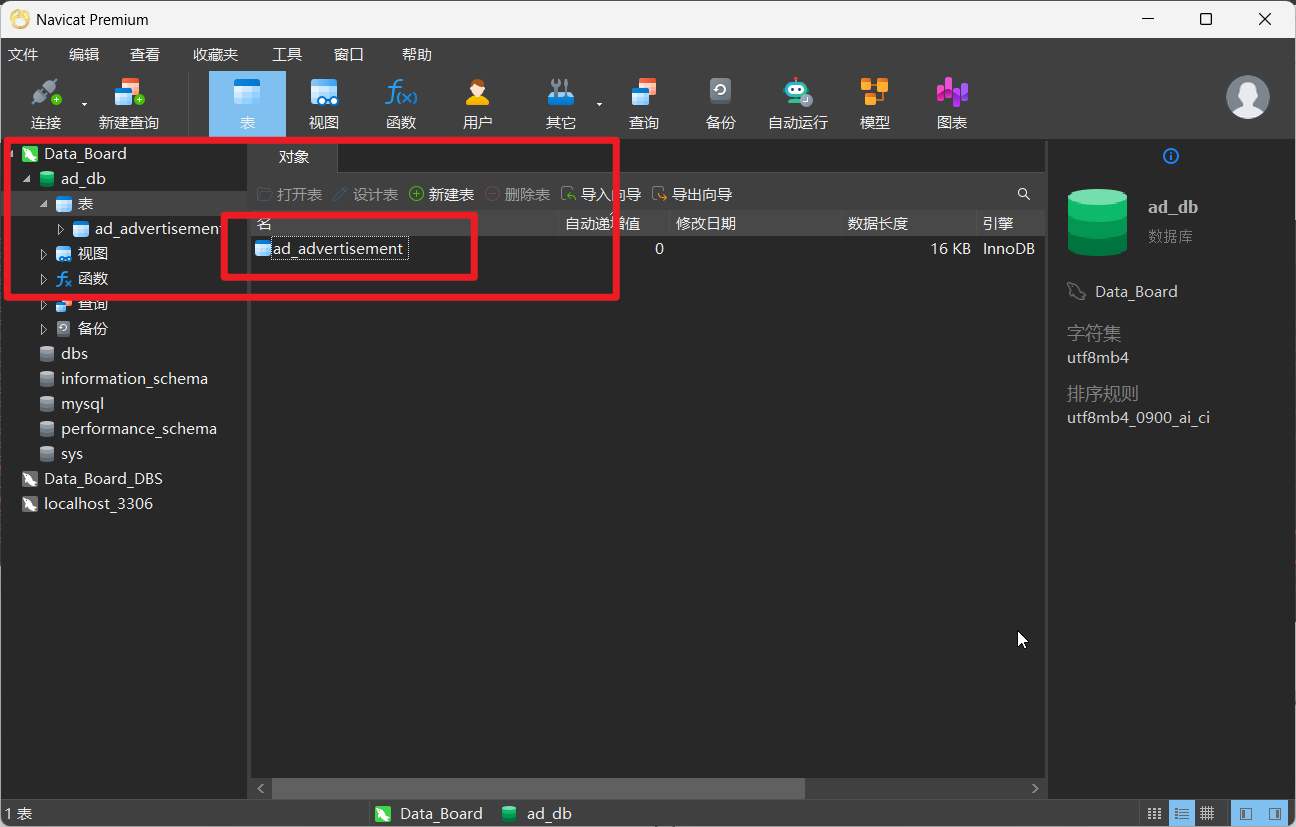
Task: Expand the 函数 tree node
Action: click(43, 279)
